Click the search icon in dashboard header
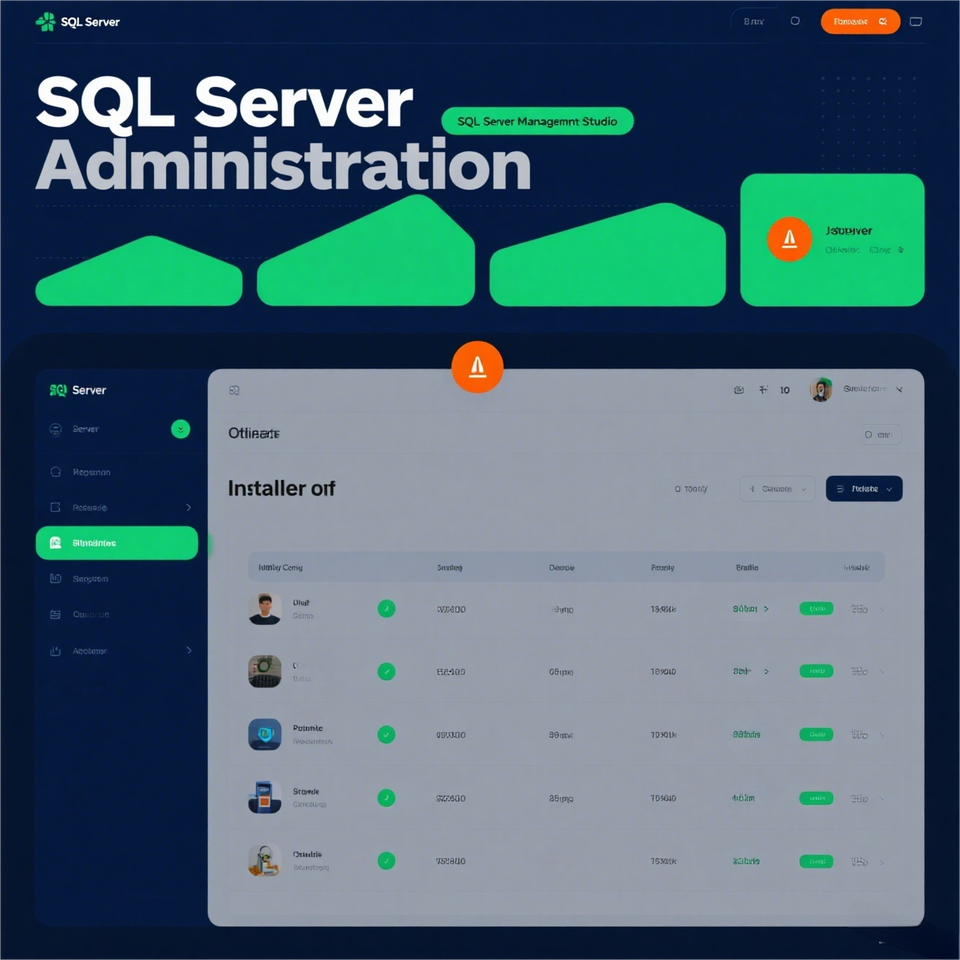This screenshot has width=960, height=960. [x=234, y=391]
